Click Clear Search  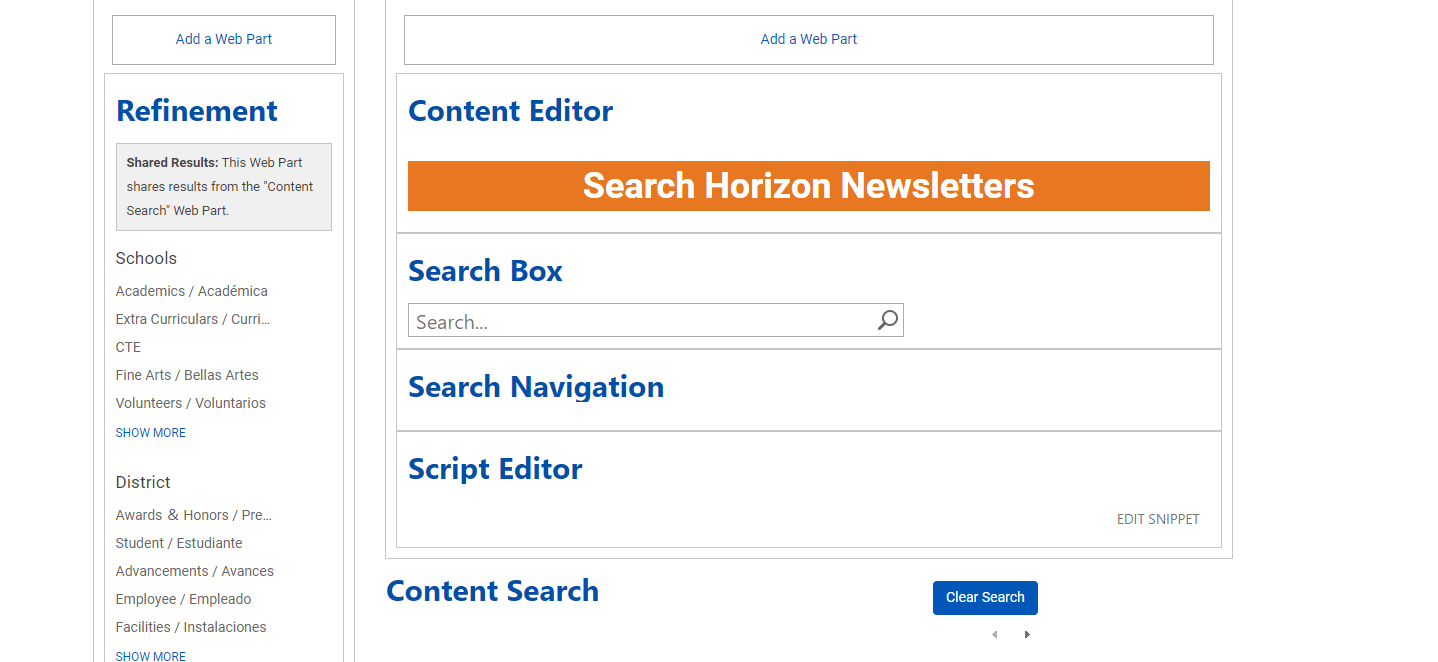pos(984,597)
